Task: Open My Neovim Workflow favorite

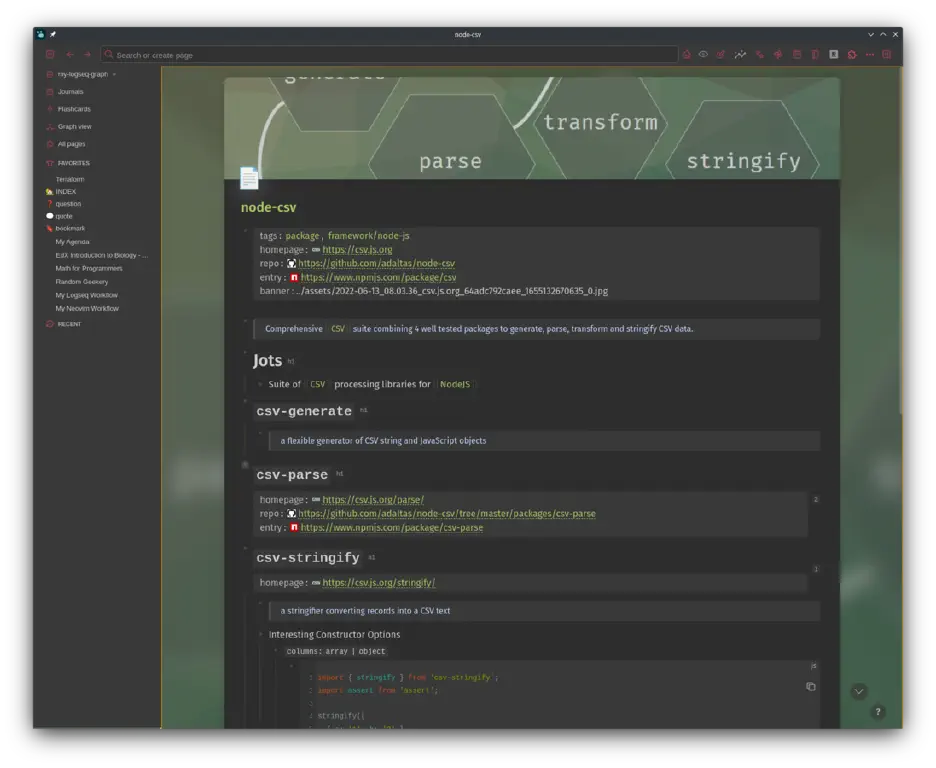Action: 87,309
